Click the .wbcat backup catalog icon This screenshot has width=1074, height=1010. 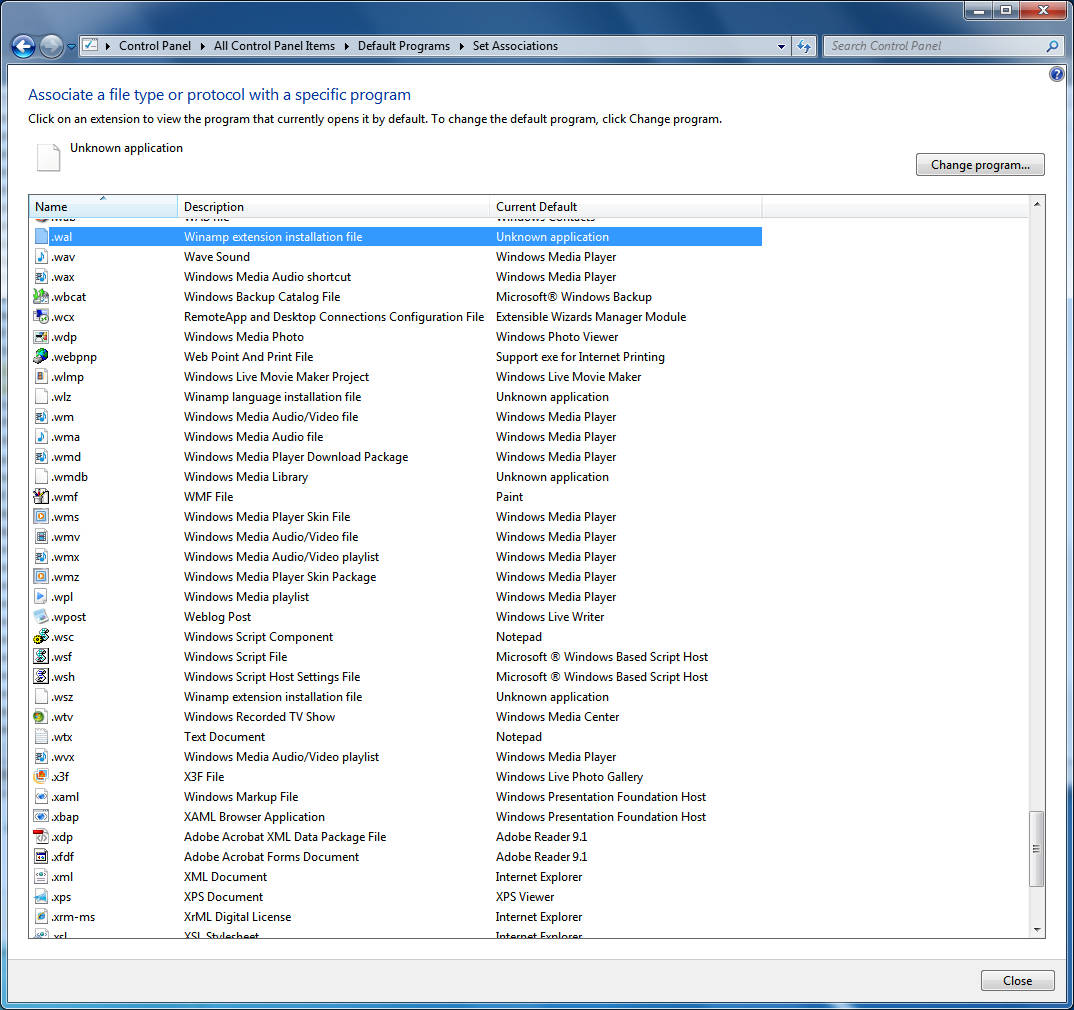(x=41, y=296)
